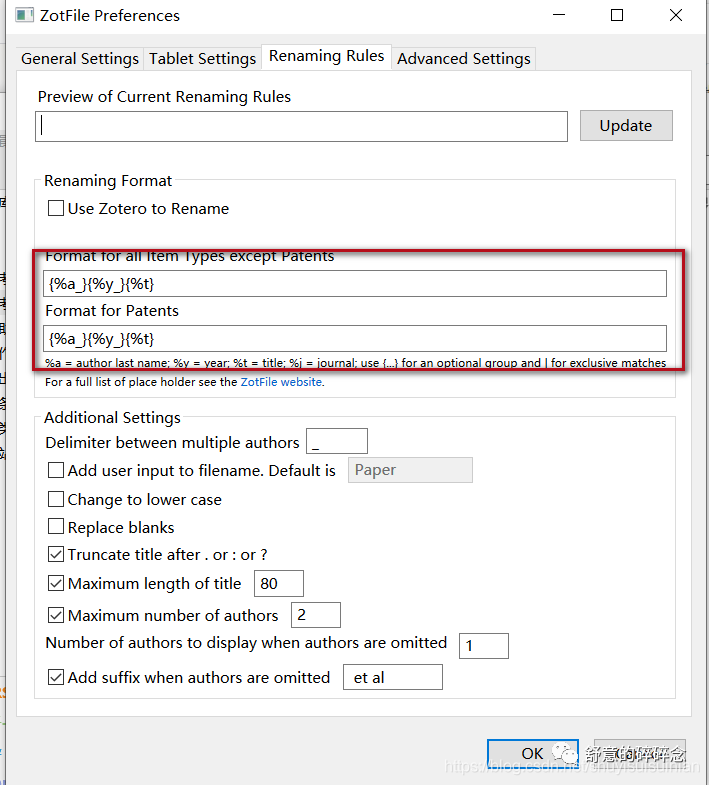Tick Add user input to filename

[56, 471]
